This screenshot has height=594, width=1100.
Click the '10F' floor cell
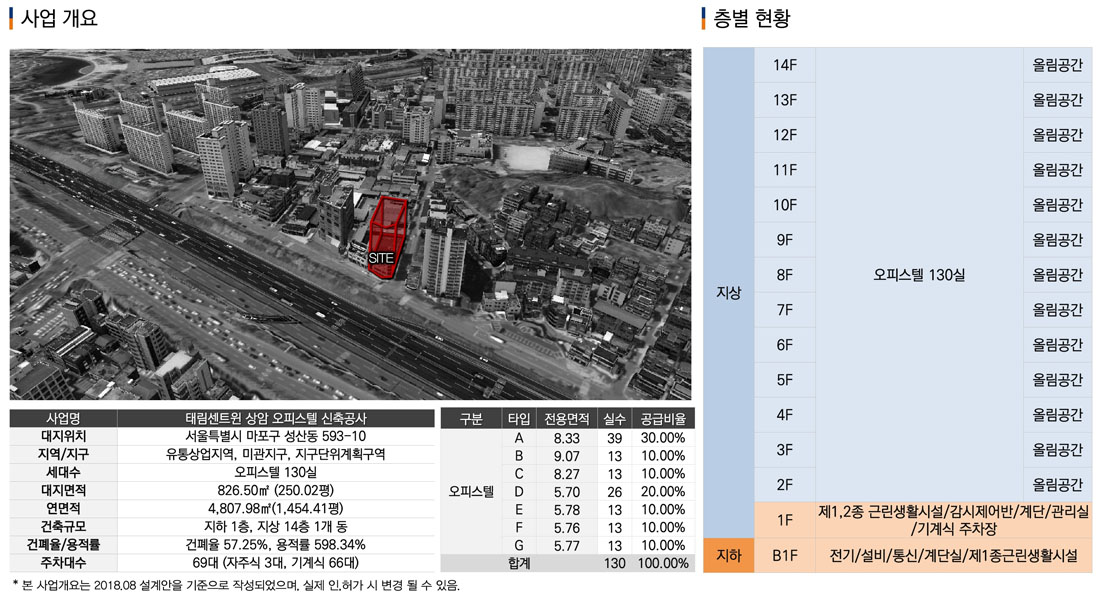(x=785, y=205)
